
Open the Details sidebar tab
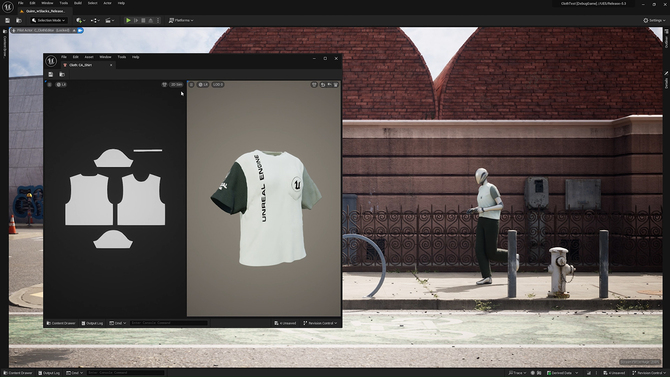pyautogui.click(x=666, y=80)
